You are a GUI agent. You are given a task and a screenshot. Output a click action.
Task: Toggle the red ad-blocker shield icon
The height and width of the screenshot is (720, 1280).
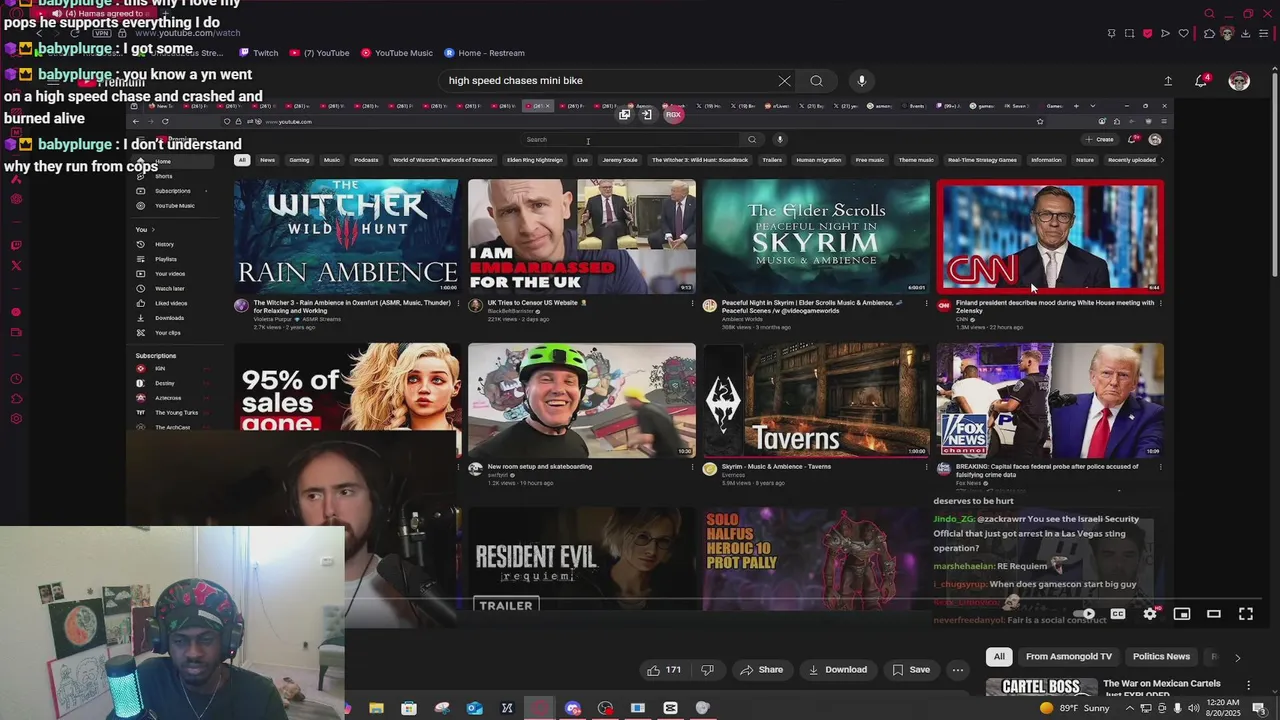point(1147,33)
